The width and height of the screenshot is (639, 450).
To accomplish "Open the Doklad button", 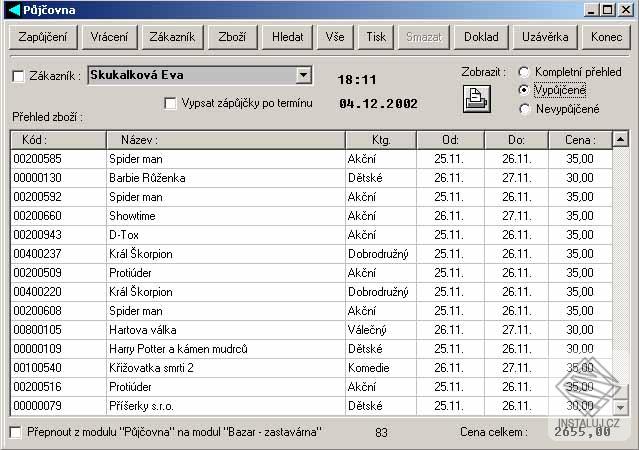I will [x=481, y=37].
